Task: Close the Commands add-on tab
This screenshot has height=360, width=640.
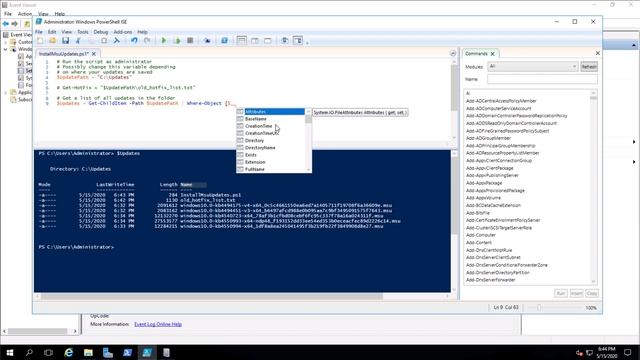Action: coord(493,54)
